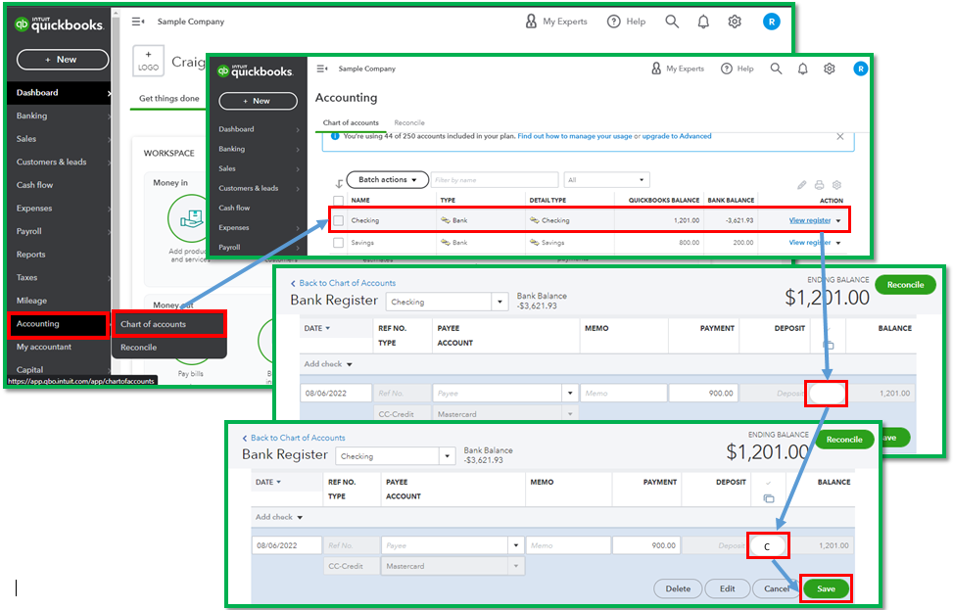Click the sort arrow icon beside Batch actions
Viewport: 953px width, 614px height.
pyautogui.click(x=339, y=183)
